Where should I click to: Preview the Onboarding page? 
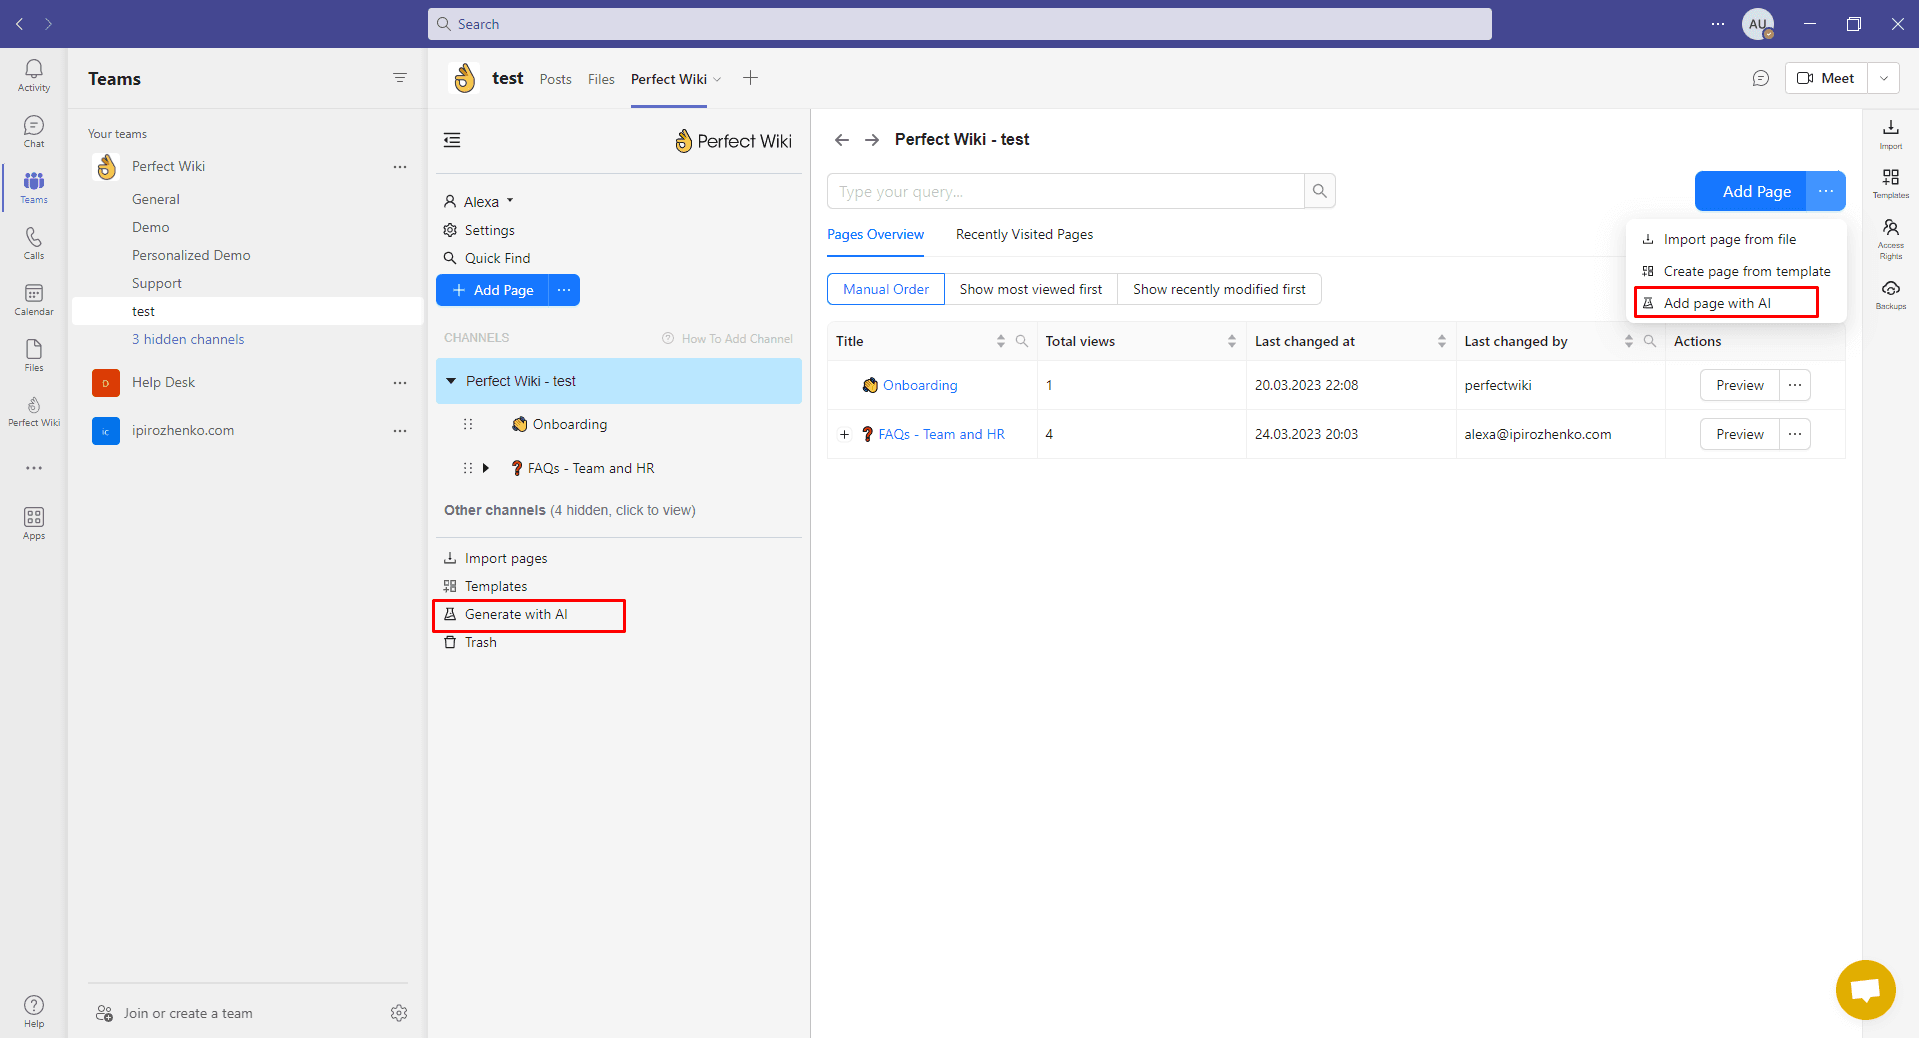1740,385
